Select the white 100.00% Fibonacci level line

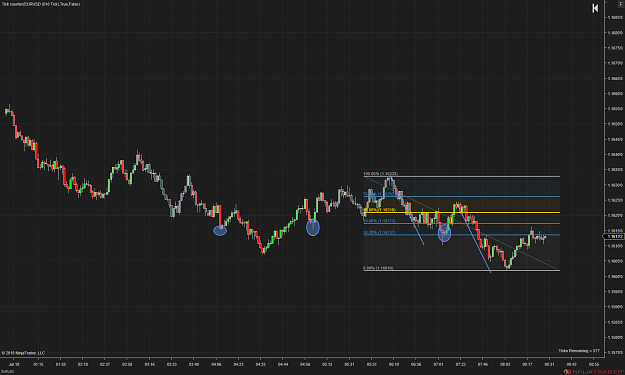pyautogui.click(x=462, y=176)
